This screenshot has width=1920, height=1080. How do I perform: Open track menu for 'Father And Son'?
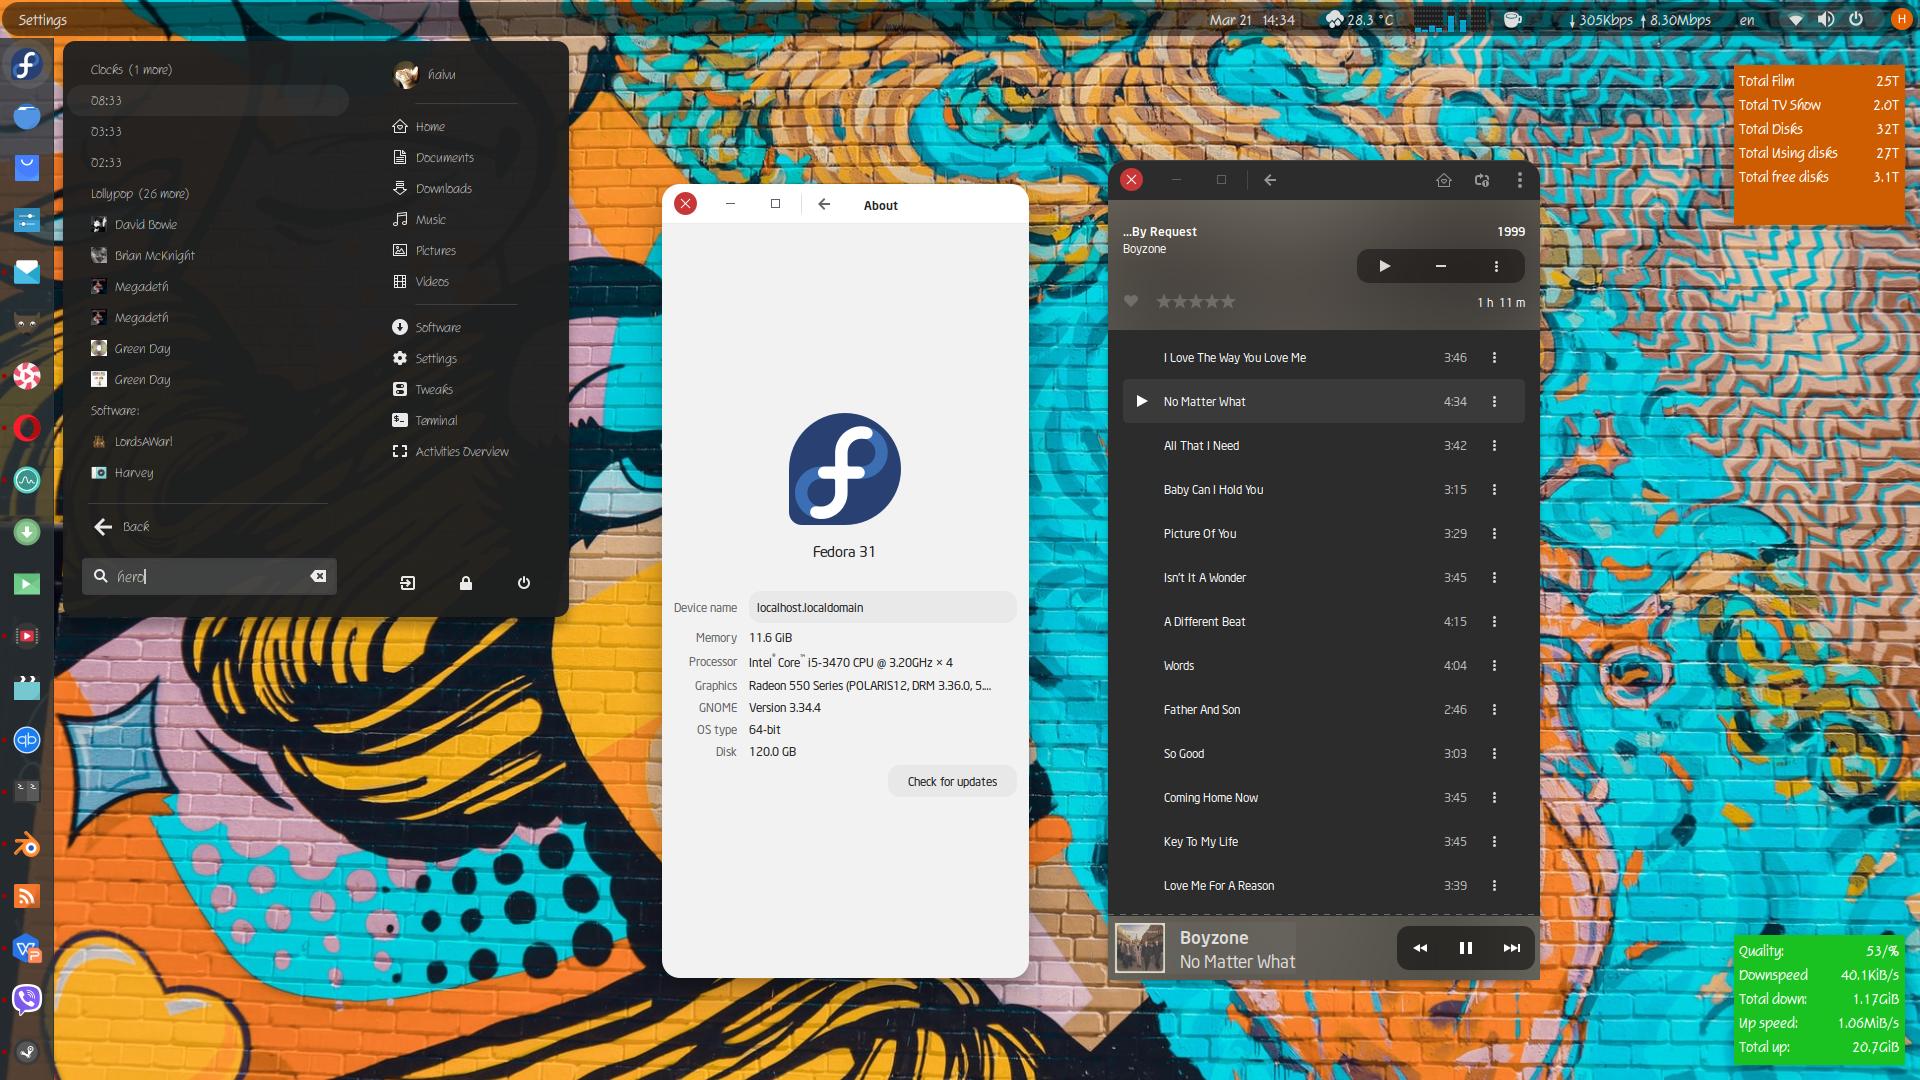pos(1494,710)
